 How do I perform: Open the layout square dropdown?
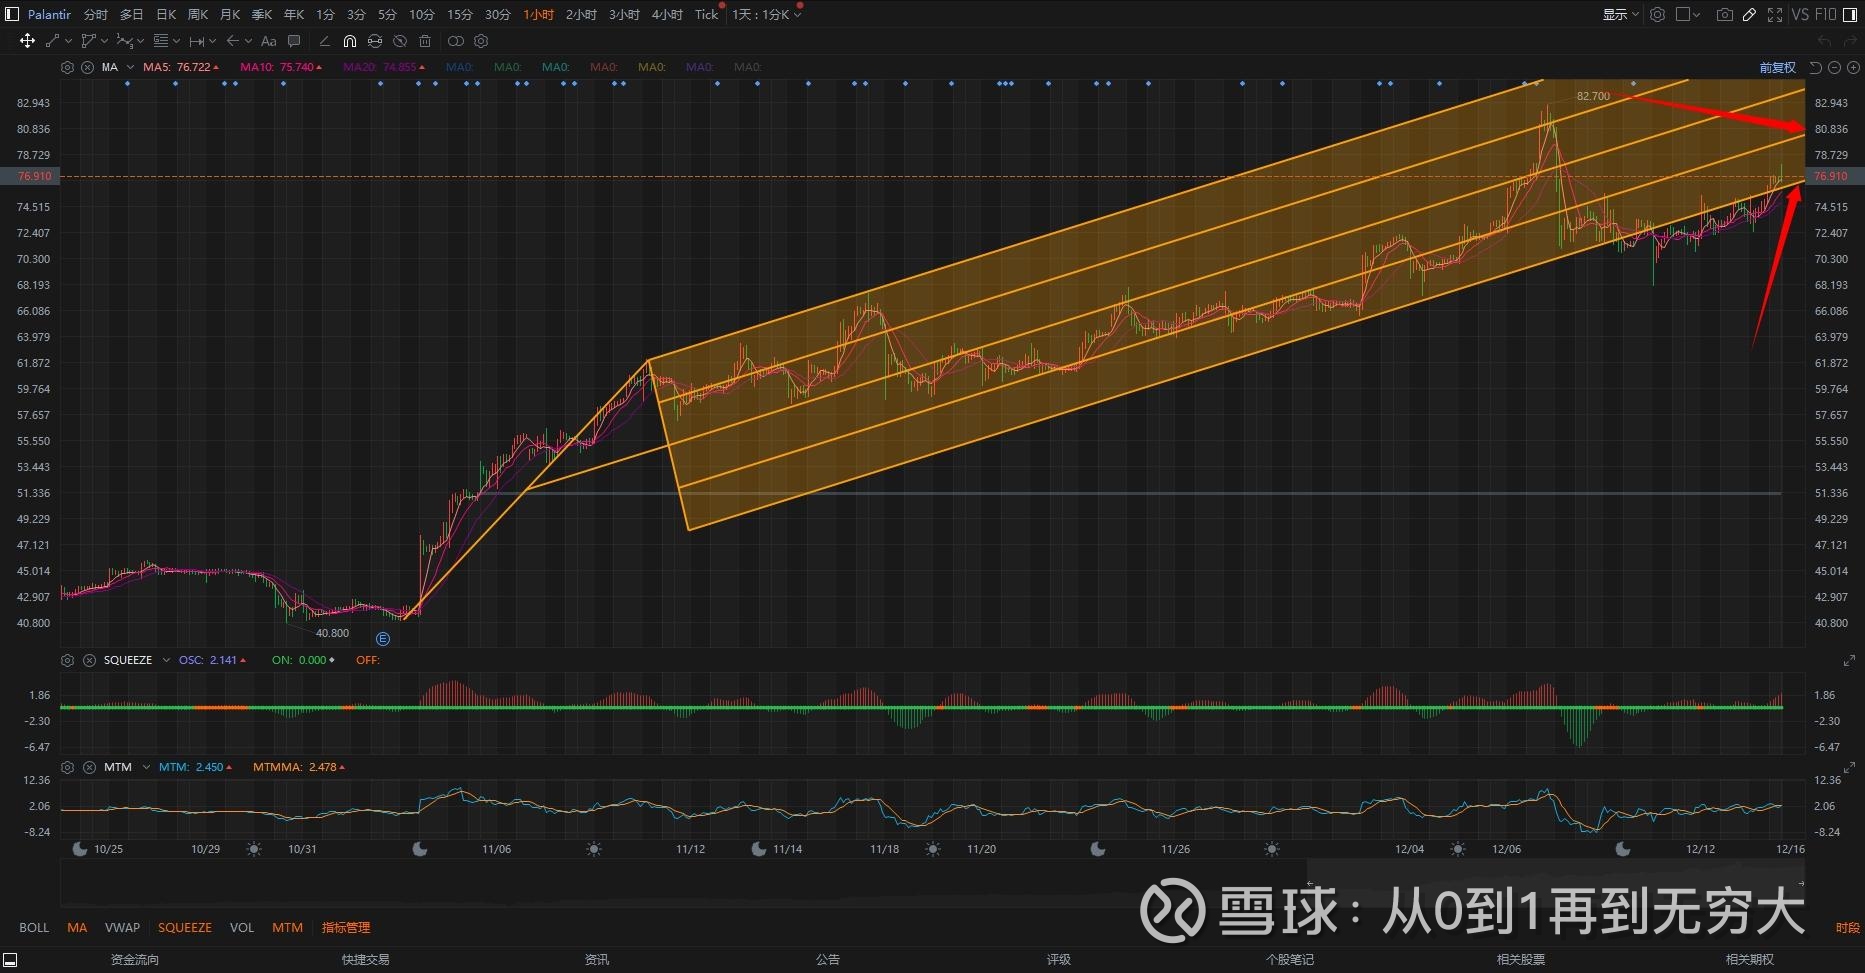pos(1688,14)
